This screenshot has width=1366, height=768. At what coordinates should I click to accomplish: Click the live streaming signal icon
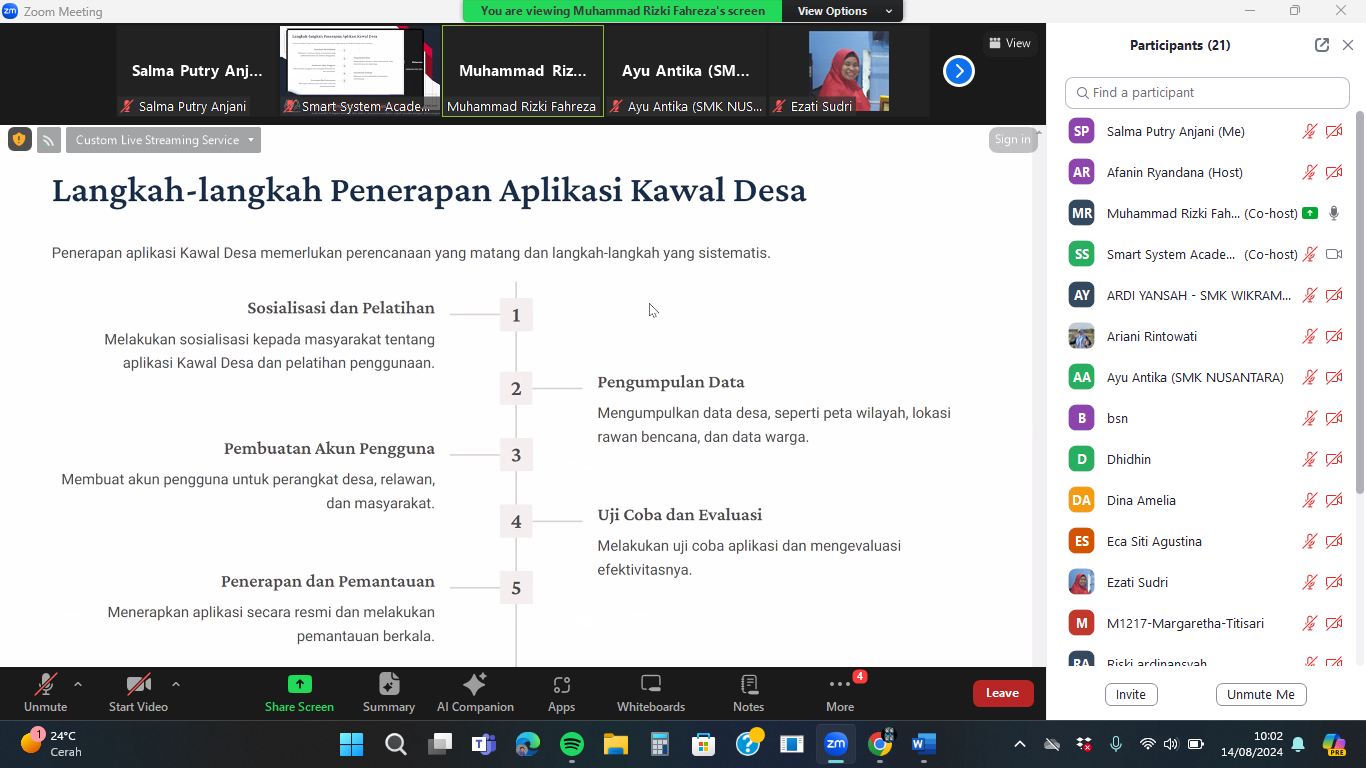49,140
